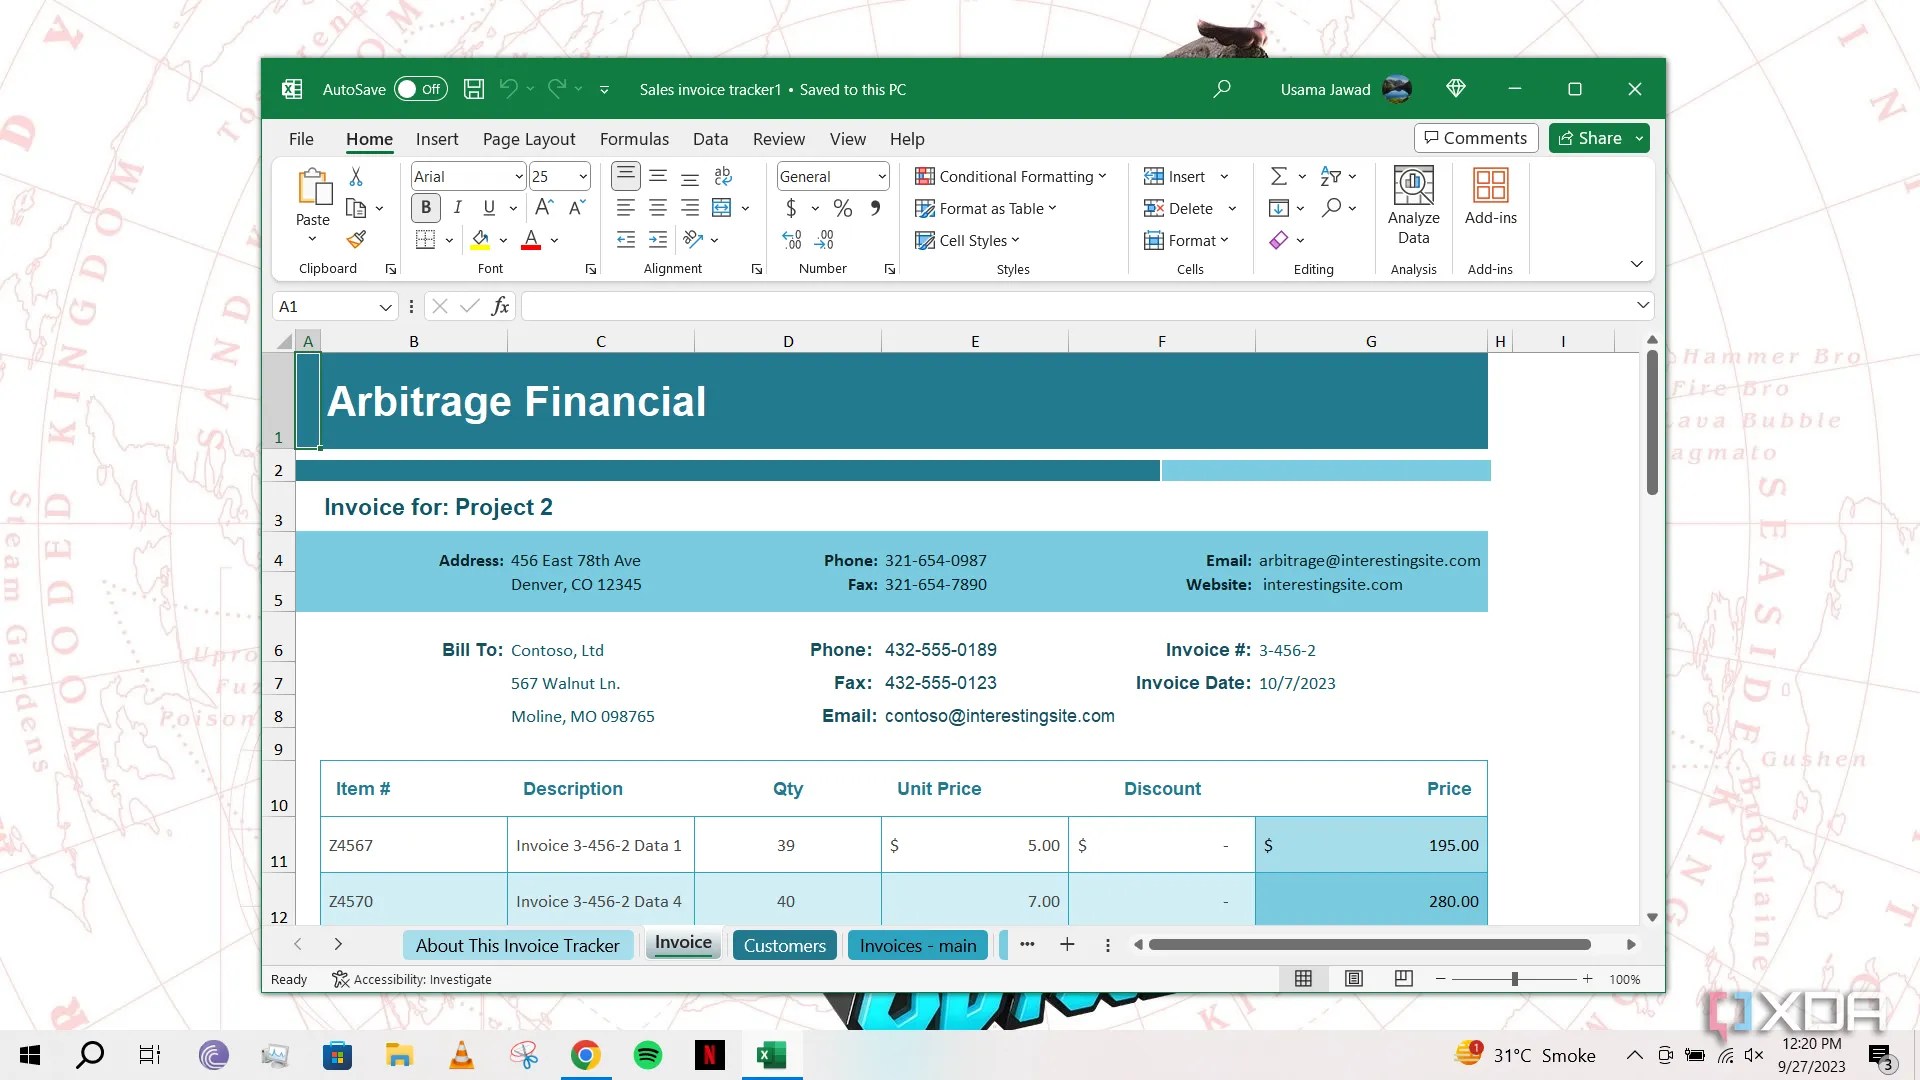The image size is (1920, 1080).
Task: Open the Formulas ribbon tab
Action: (634, 139)
